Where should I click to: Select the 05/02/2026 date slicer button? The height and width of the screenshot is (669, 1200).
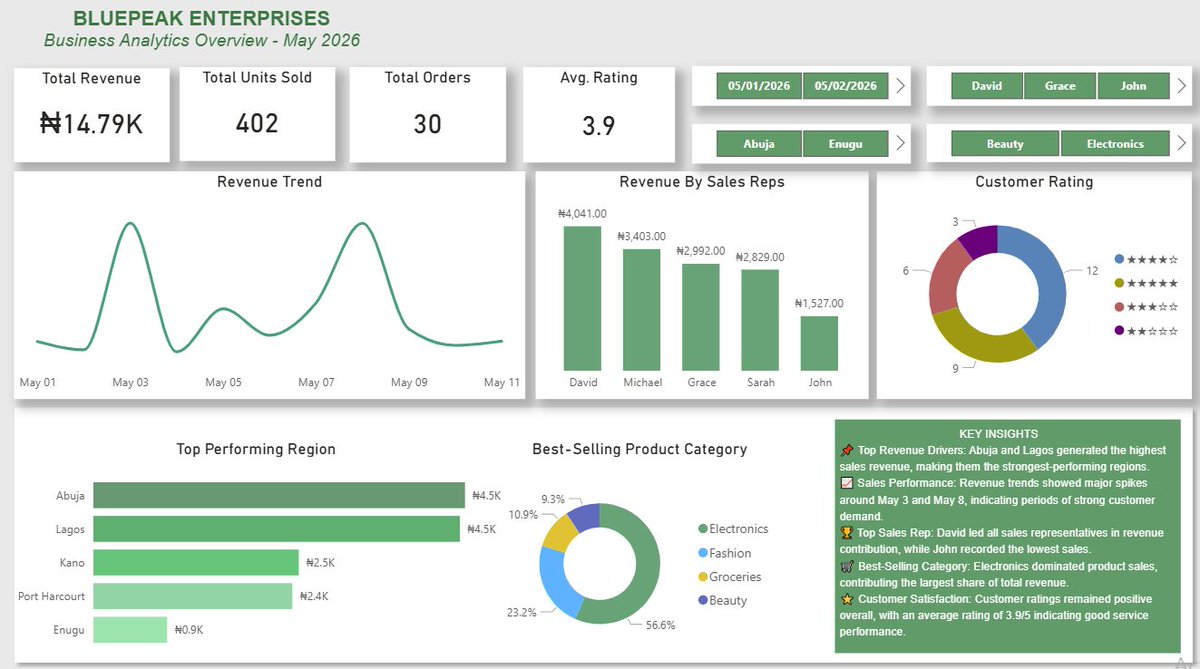[846, 86]
